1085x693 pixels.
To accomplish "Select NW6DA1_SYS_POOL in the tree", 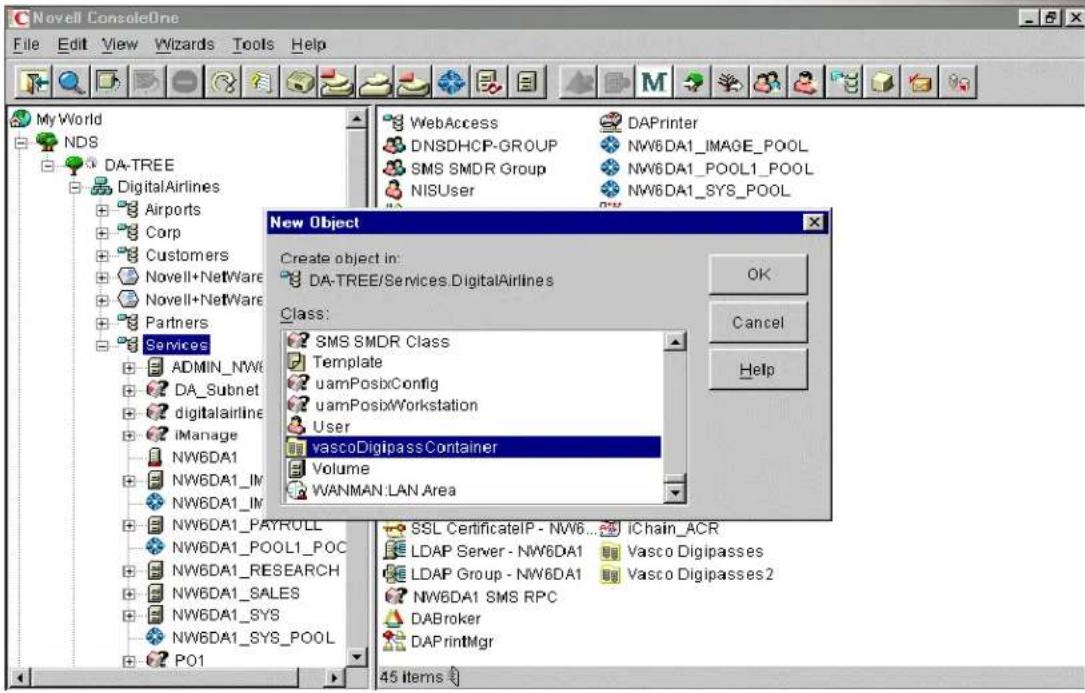I will click(x=253, y=638).
